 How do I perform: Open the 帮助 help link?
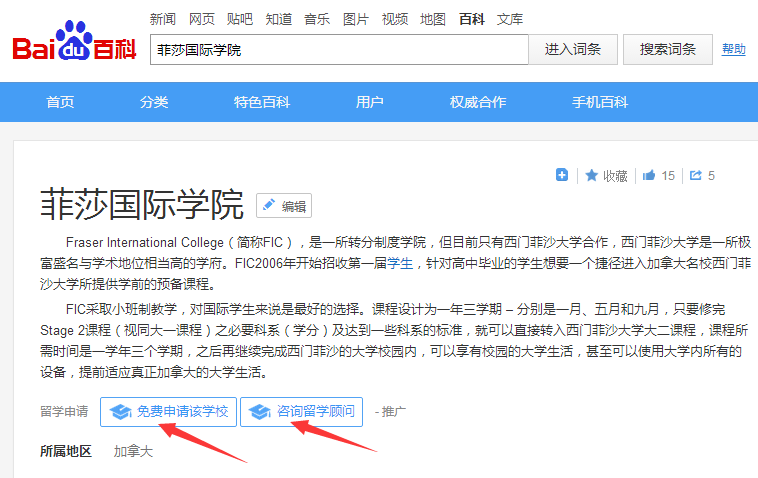coord(733,49)
